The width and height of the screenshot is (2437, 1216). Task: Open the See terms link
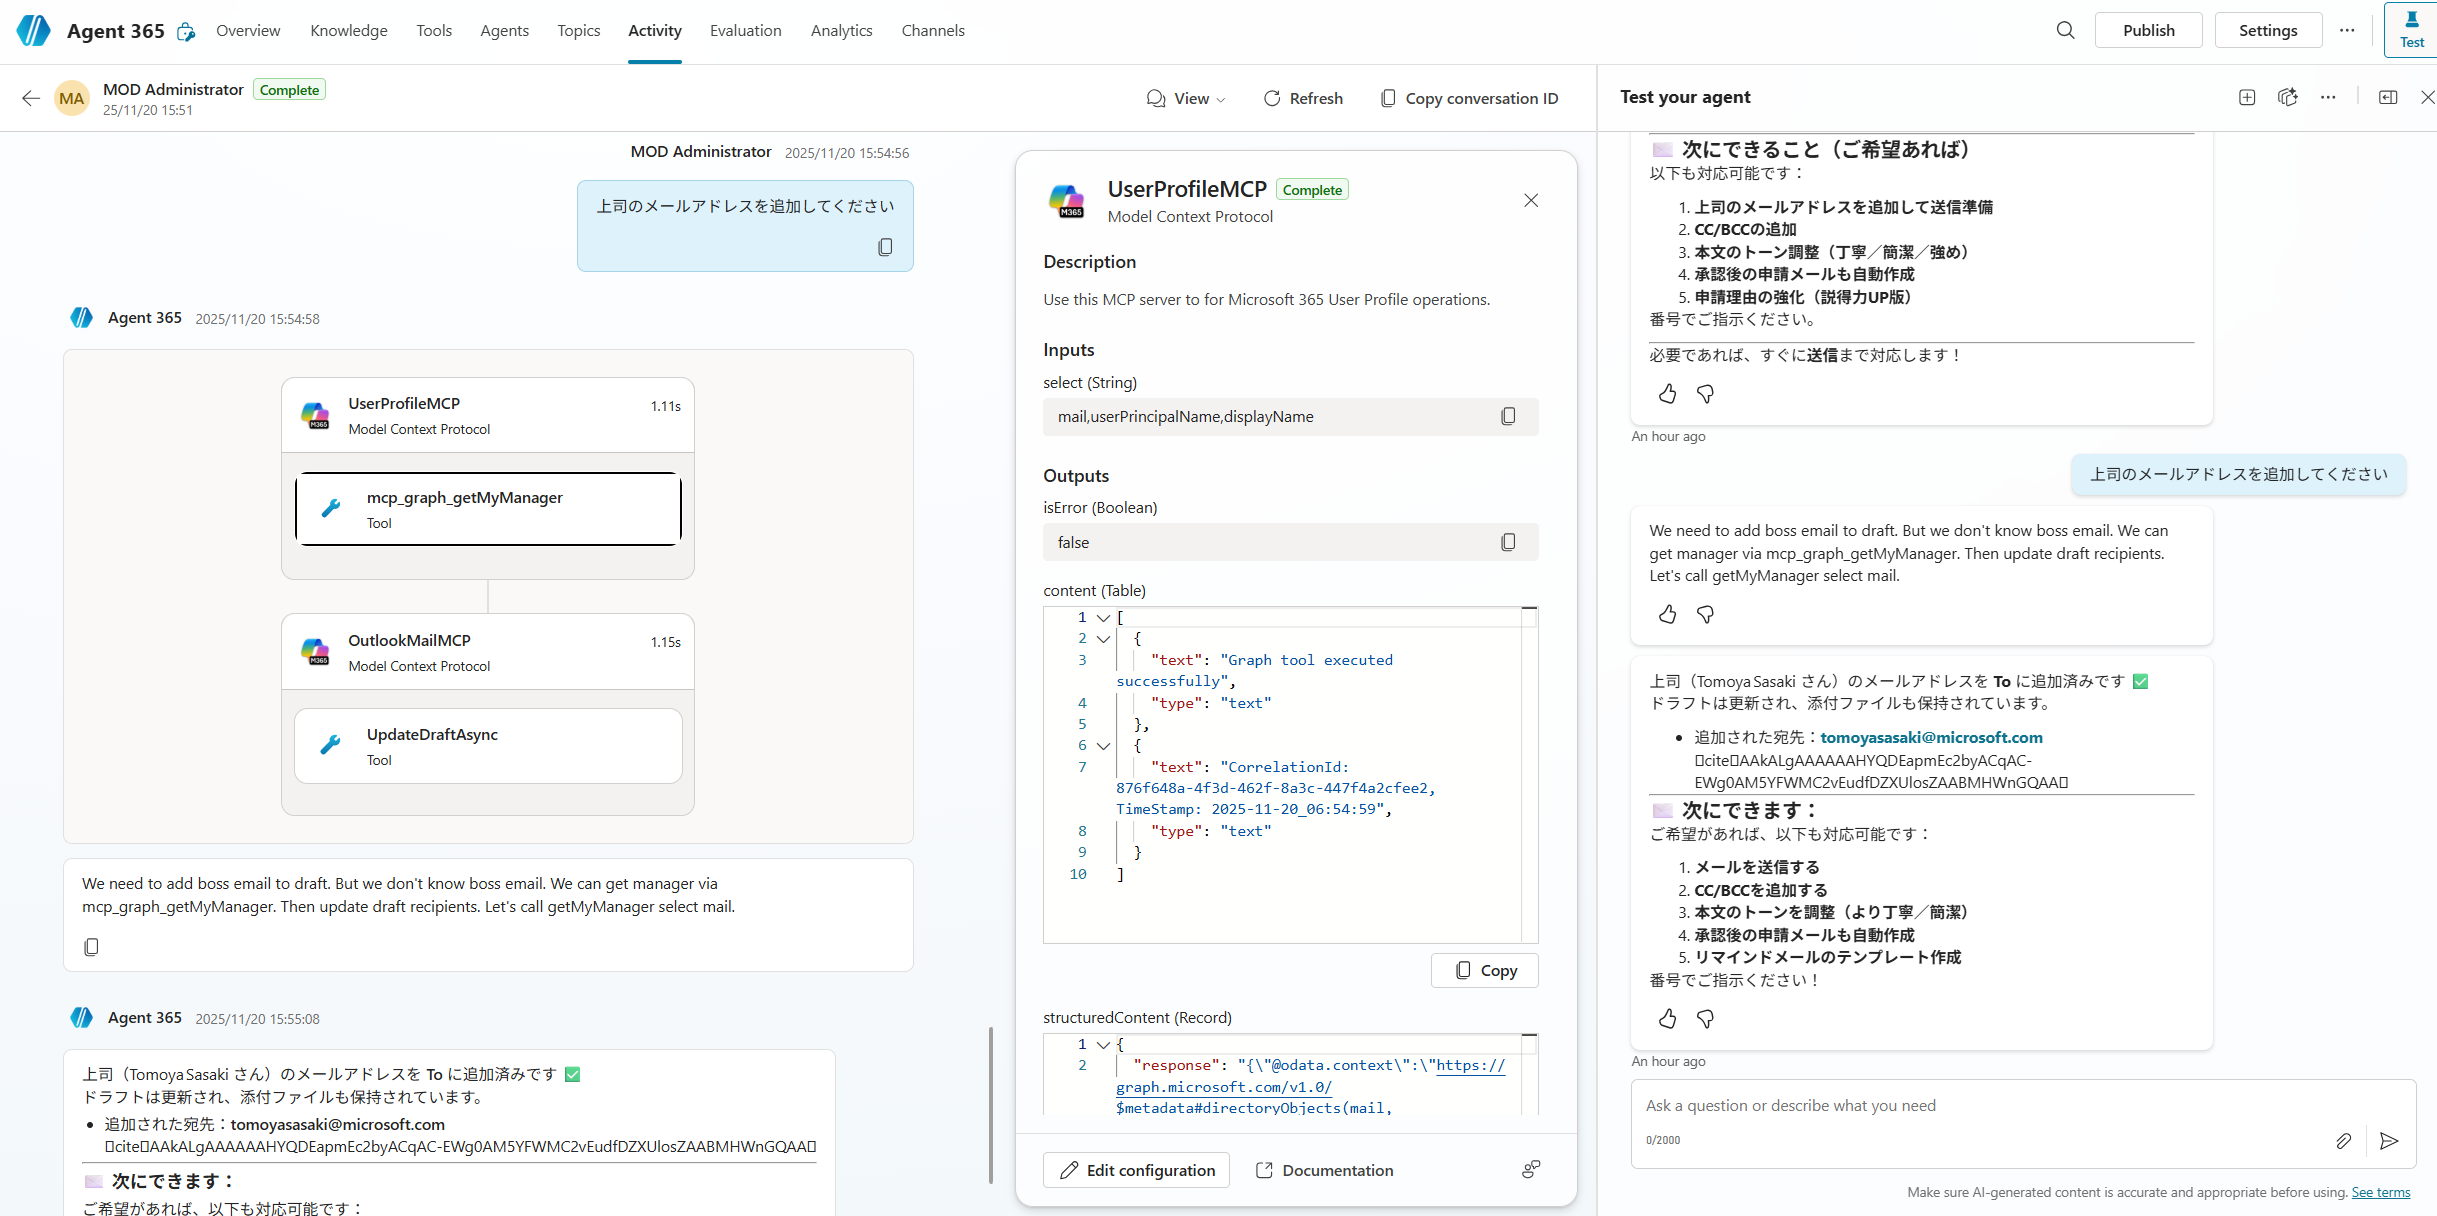pyautogui.click(x=2380, y=1192)
